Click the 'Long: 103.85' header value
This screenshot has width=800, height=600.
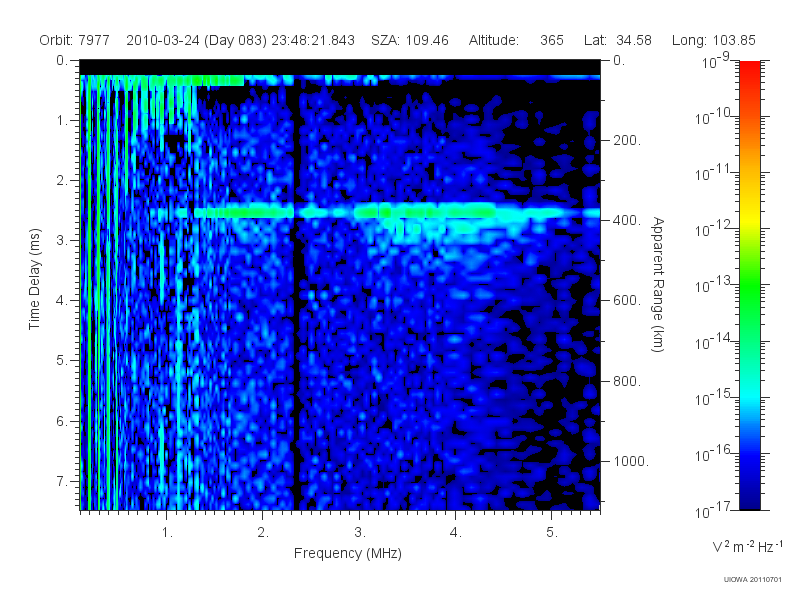pos(714,40)
